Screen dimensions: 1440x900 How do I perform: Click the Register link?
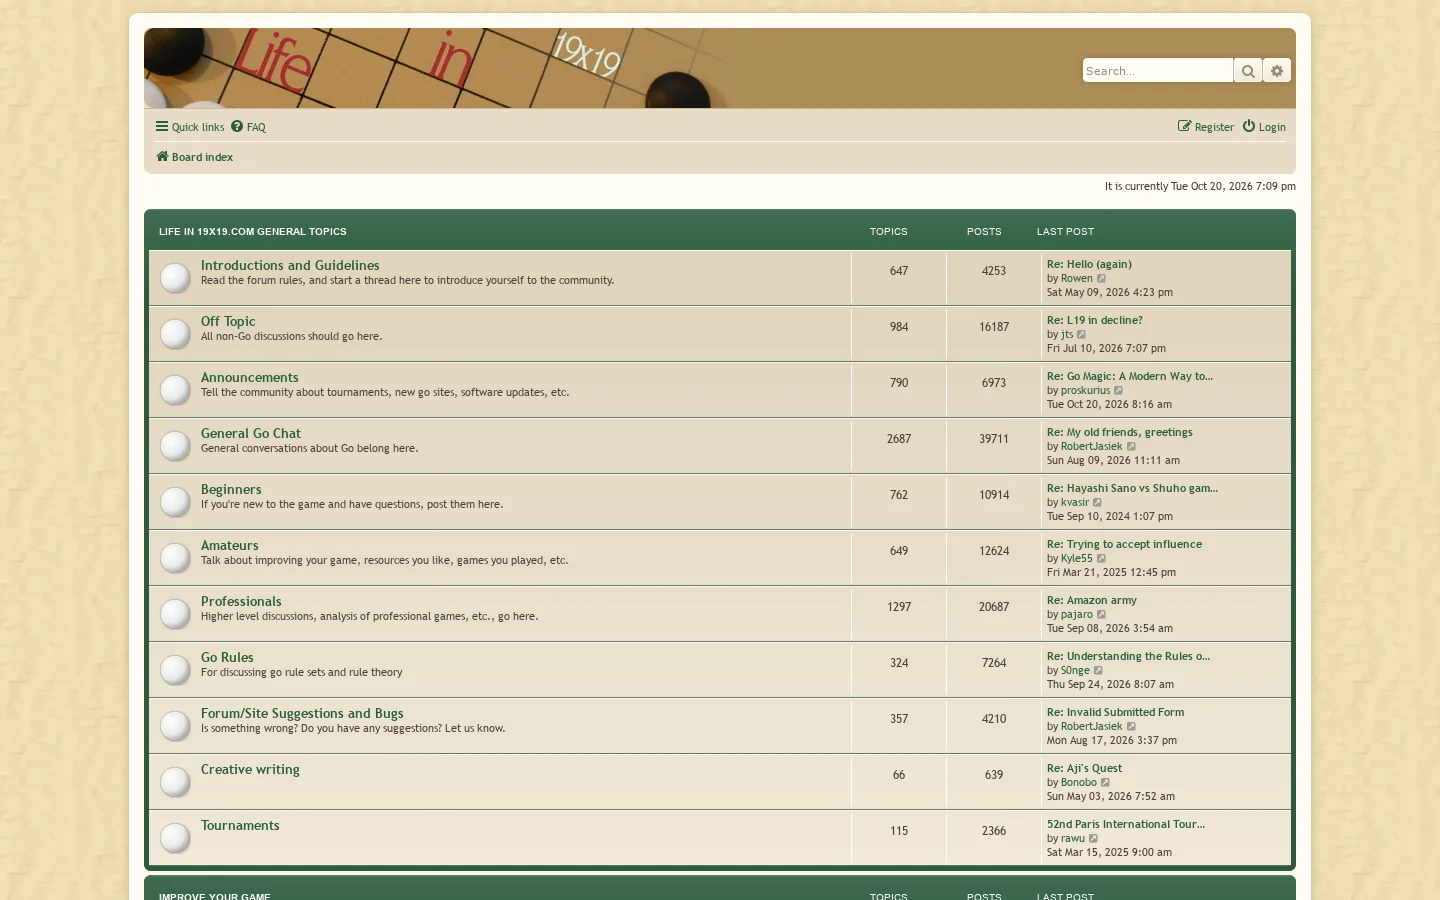(1206, 127)
